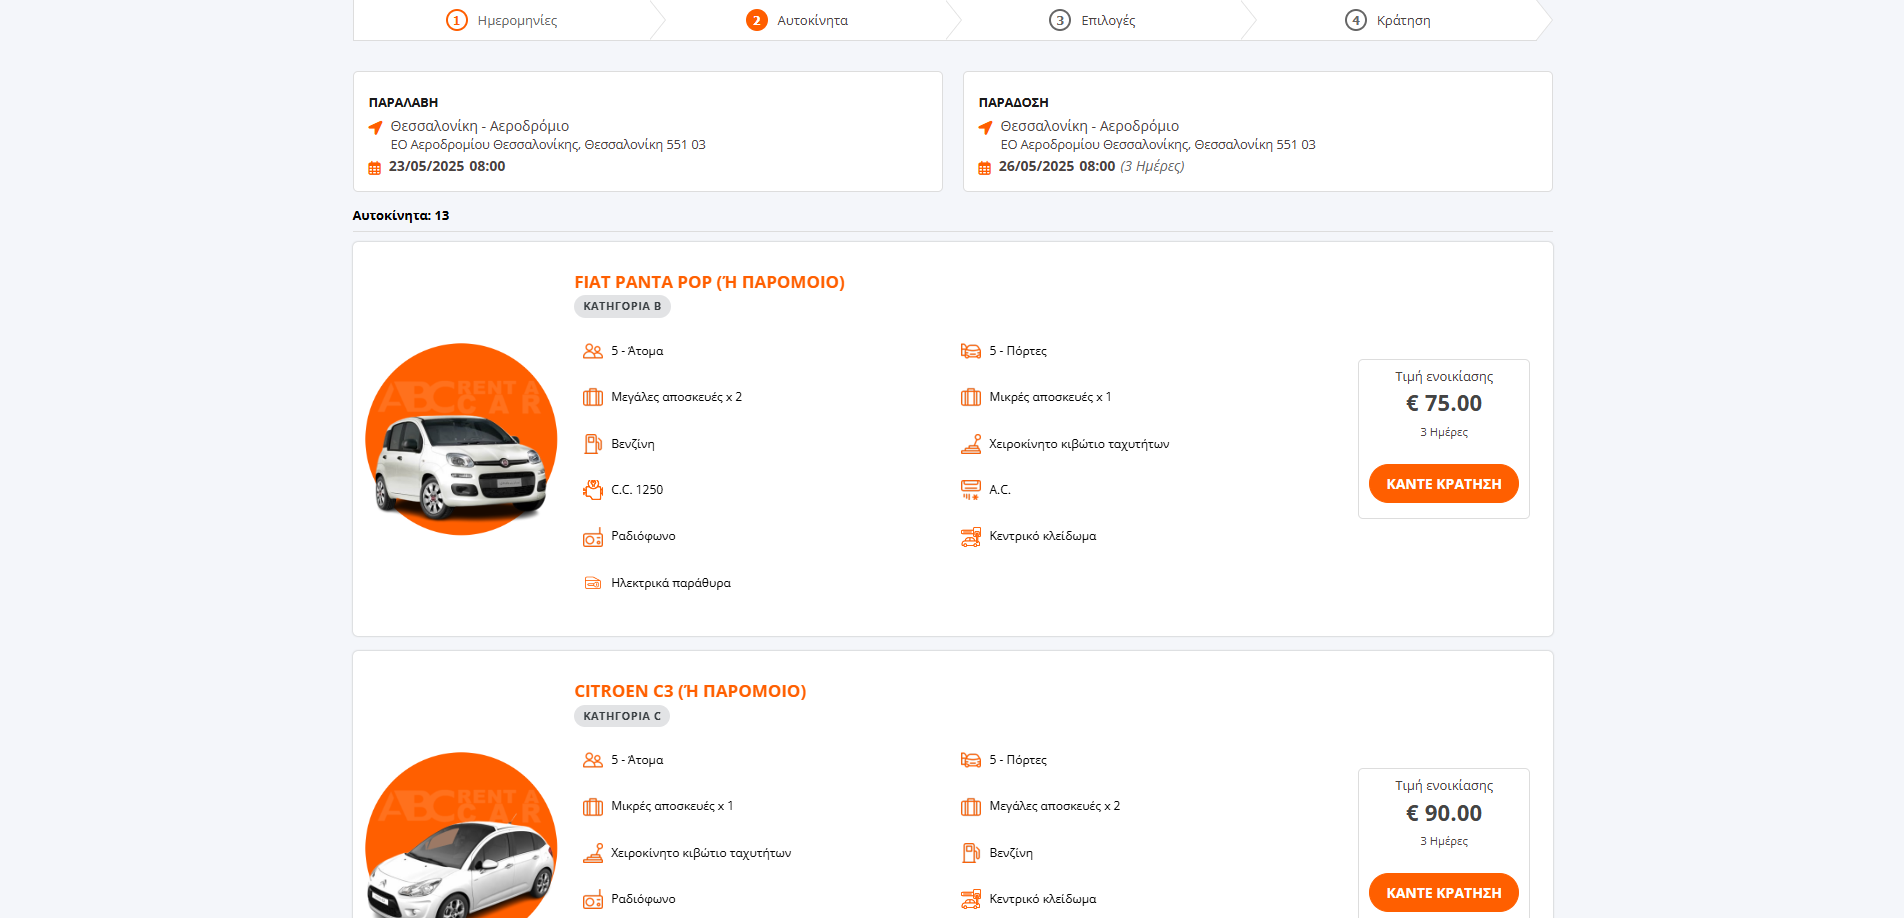Screen dimensions: 1904x918
Task: Click Fiat Panda electric windows icon
Action: pyautogui.click(x=593, y=583)
